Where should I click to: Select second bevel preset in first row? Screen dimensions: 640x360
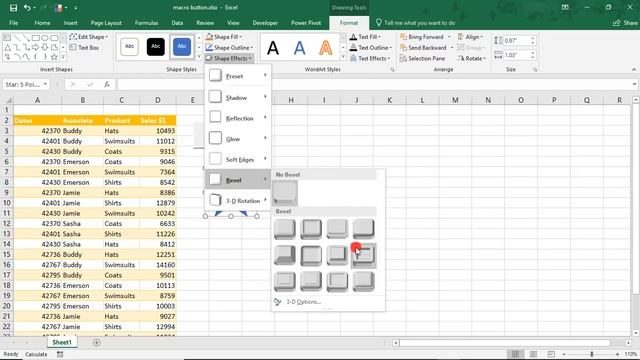pyautogui.click(x=311, y=229)
